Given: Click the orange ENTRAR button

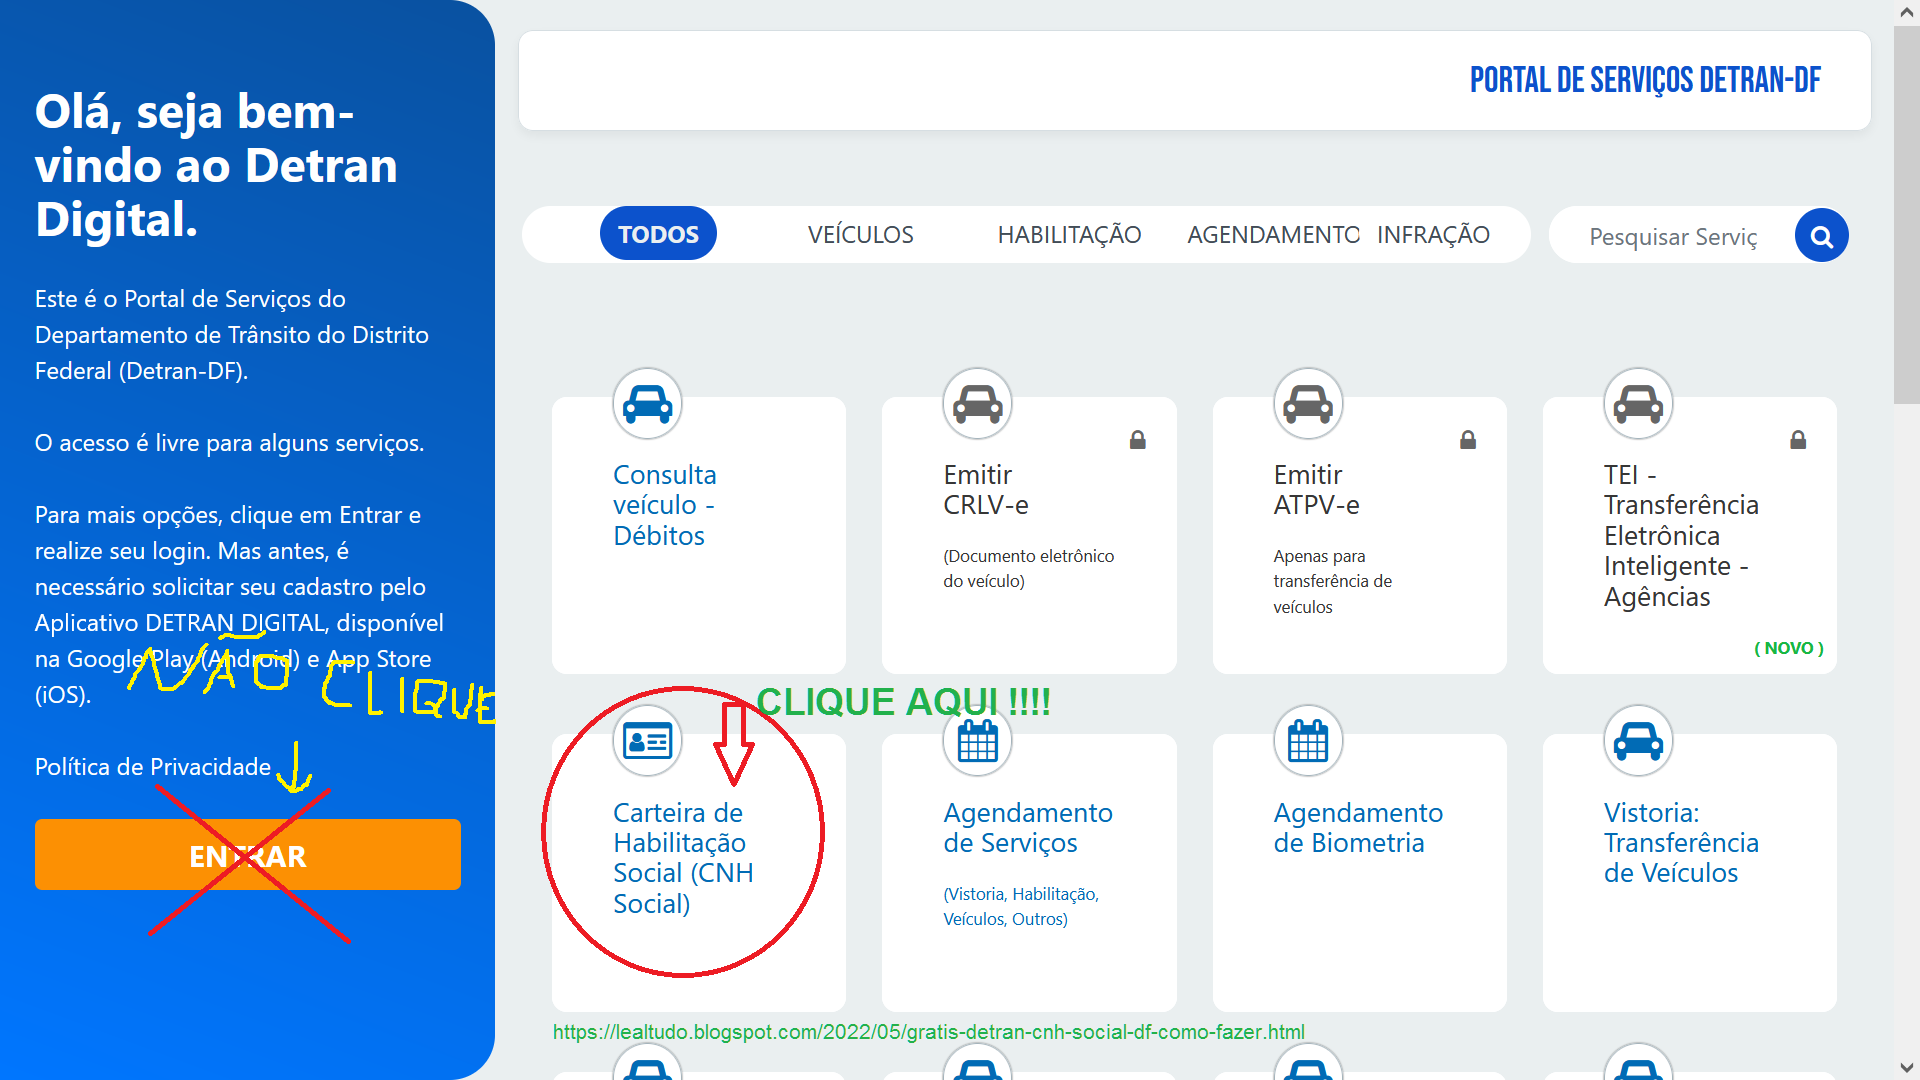Looking at the screenshot, I should pyautogui.click(x=248, y=855).
